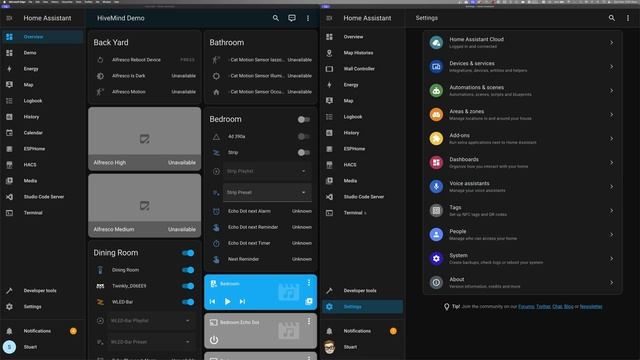Image resolution: width=640 pixels, height=360 pixels.
Task: Open Stuart's profile in left window sidebar
Action: [x=43, y=347]
